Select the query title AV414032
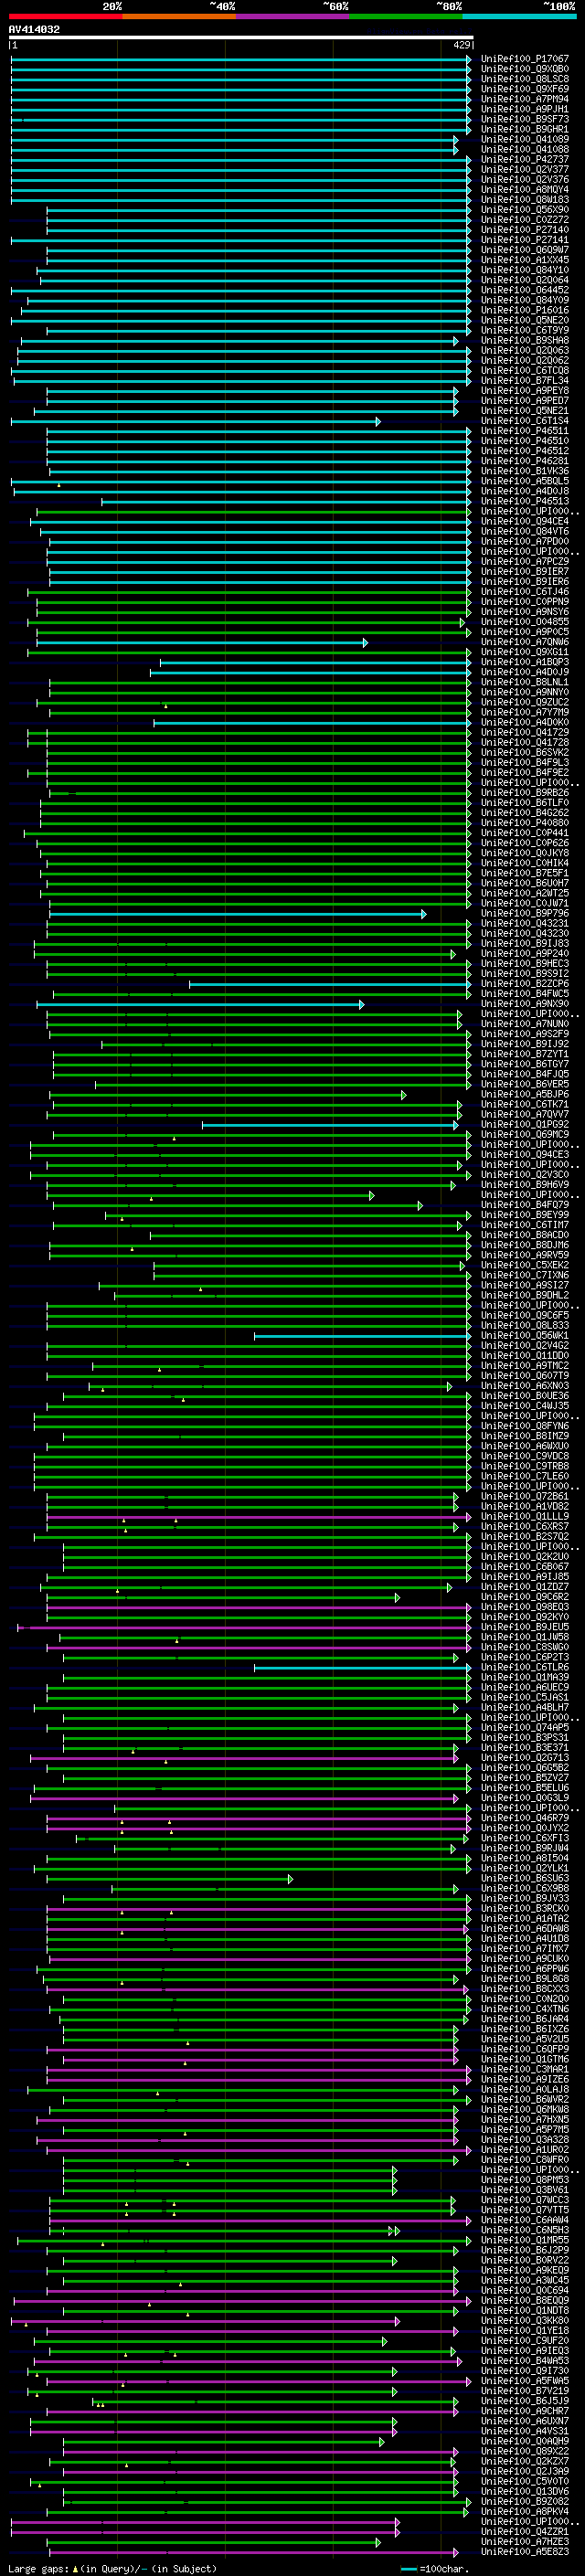This screenshot has height=2576, width=585. [34, 30]
